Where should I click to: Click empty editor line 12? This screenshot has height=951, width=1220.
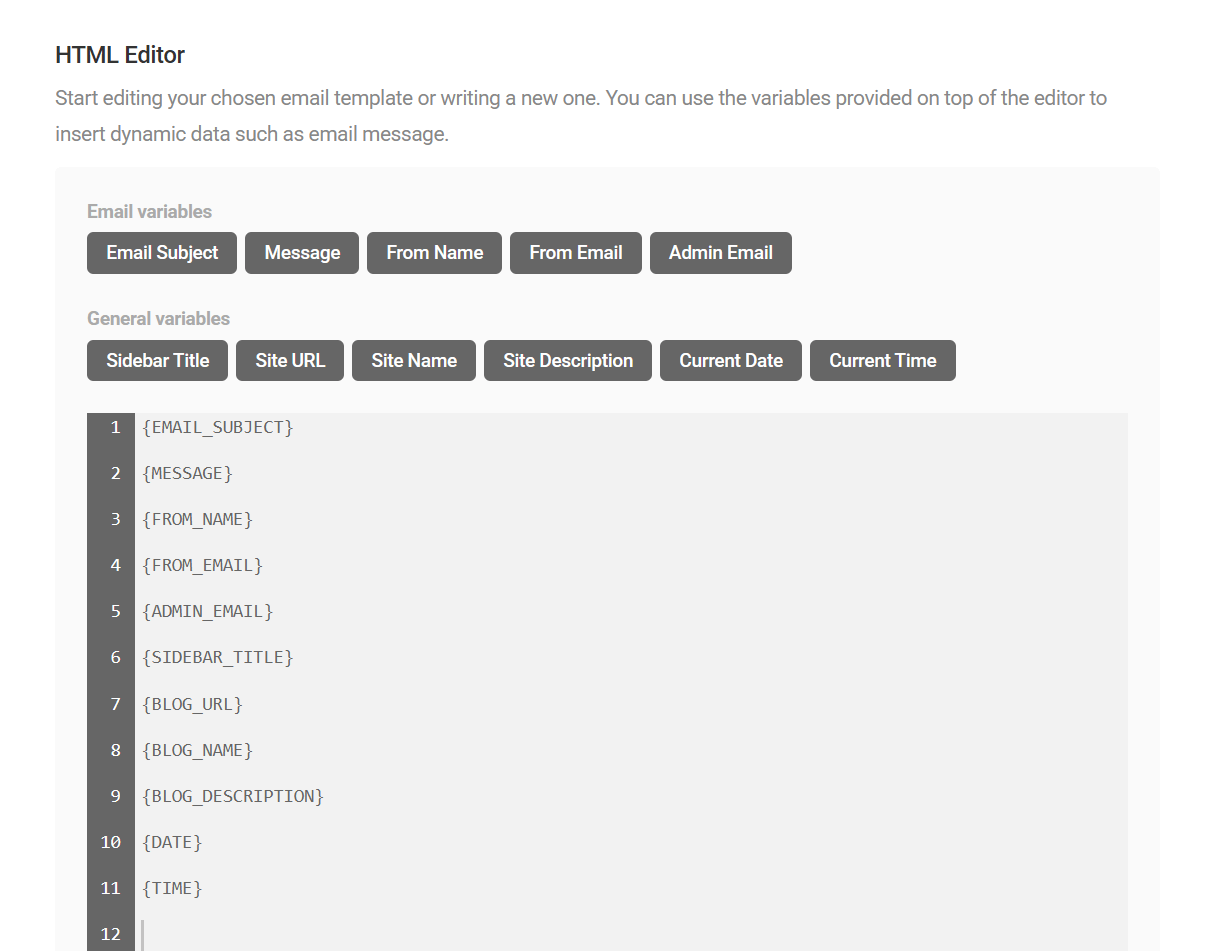pos(300,933)
